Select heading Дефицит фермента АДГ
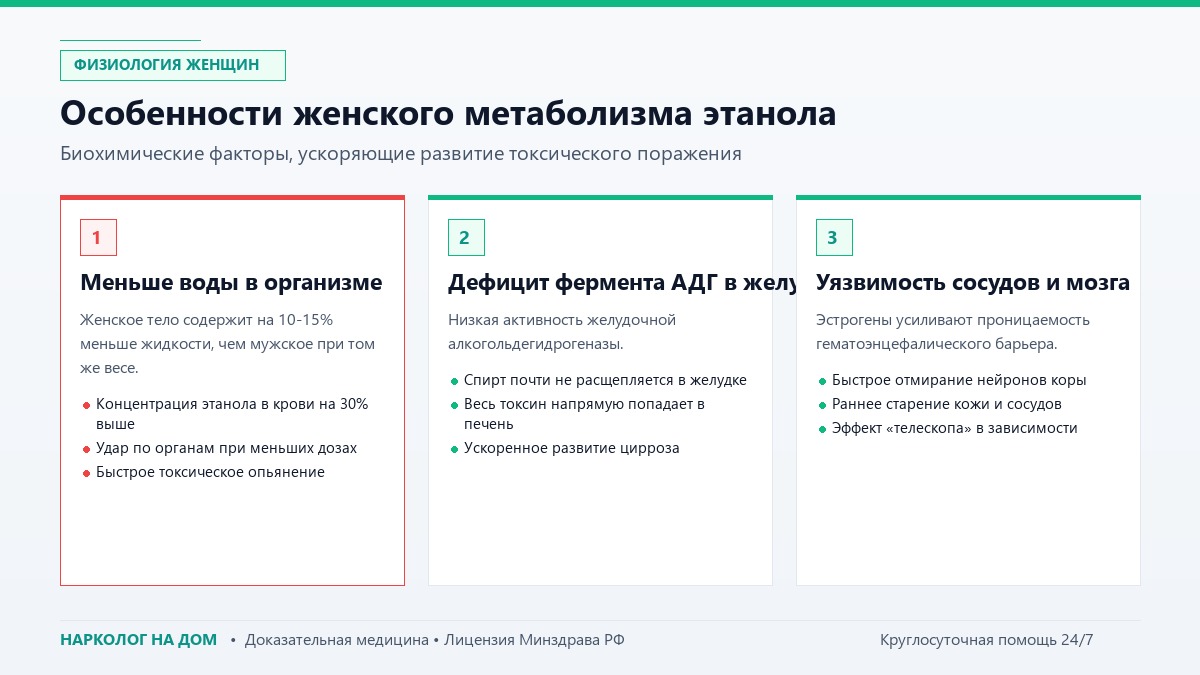The height and width of the screenshot is (675, 1200). pyautogui.click(x=622, y=283)
